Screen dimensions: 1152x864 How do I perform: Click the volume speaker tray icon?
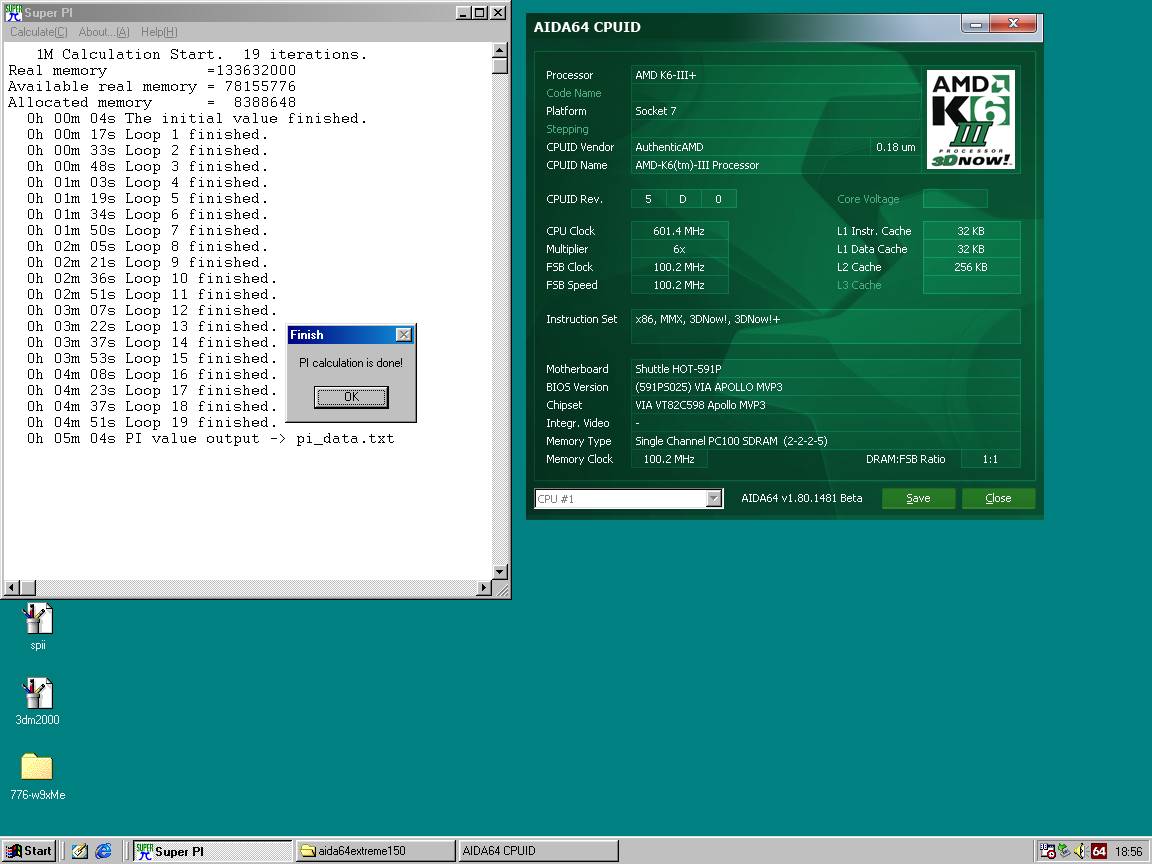(1080, 851)
